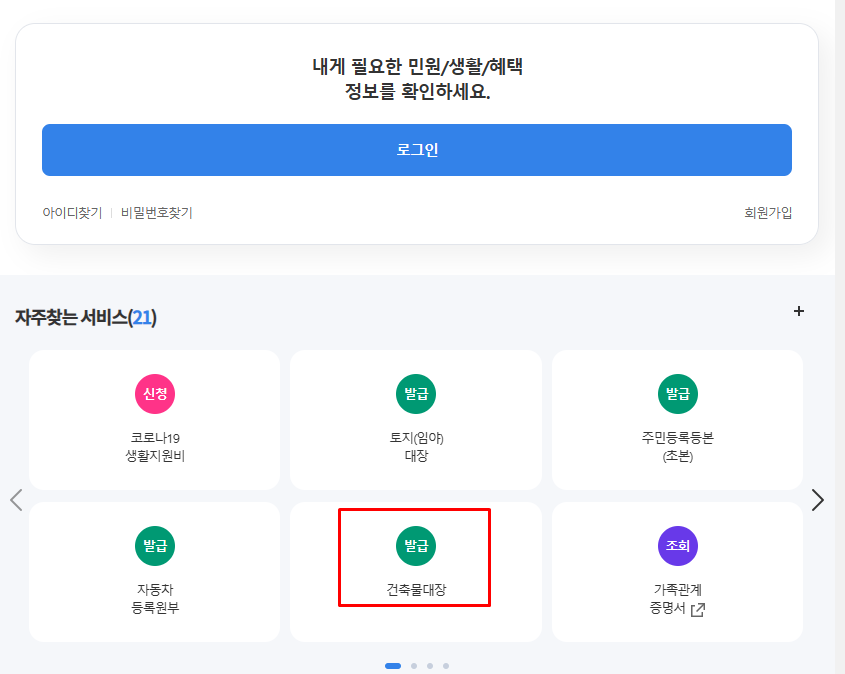This screenshot has height=674, width=845.
Task: Click the blue 로그인 button
Action: [x=417, y=150]
